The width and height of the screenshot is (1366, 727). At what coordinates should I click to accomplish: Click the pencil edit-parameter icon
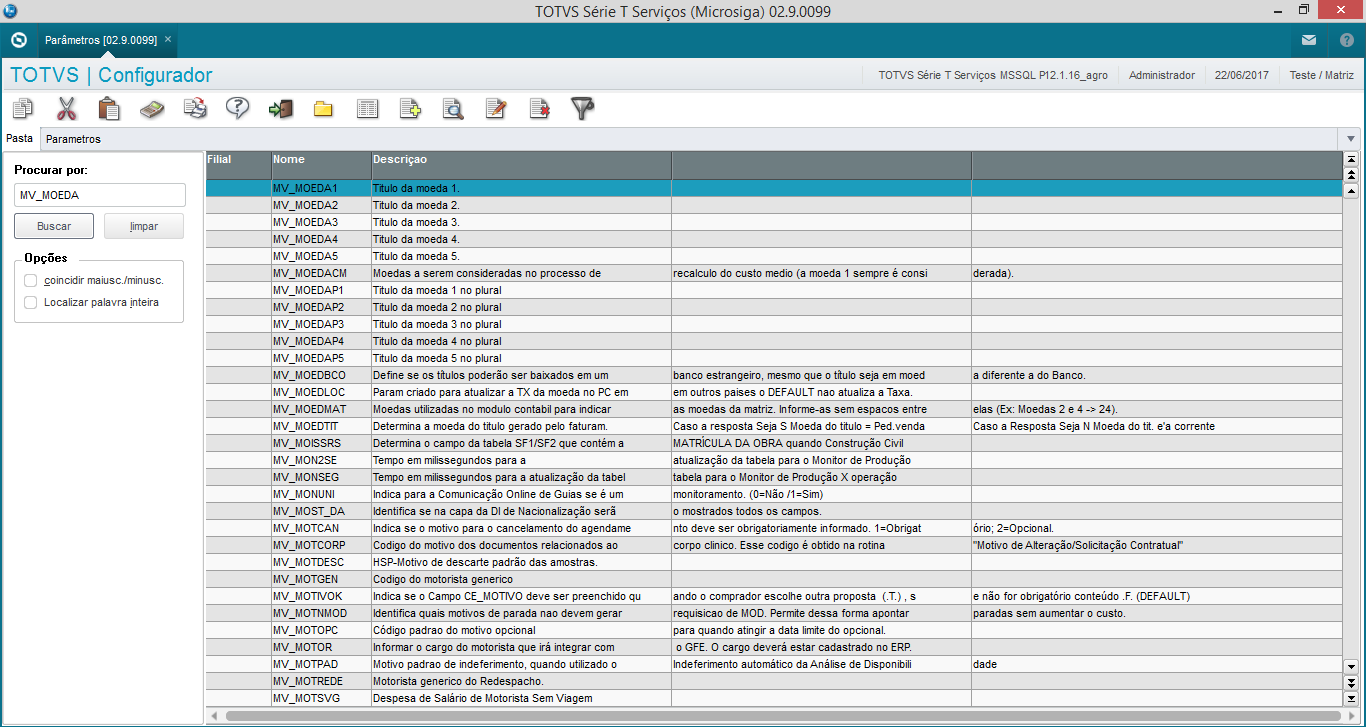click(x=496, y=108)
